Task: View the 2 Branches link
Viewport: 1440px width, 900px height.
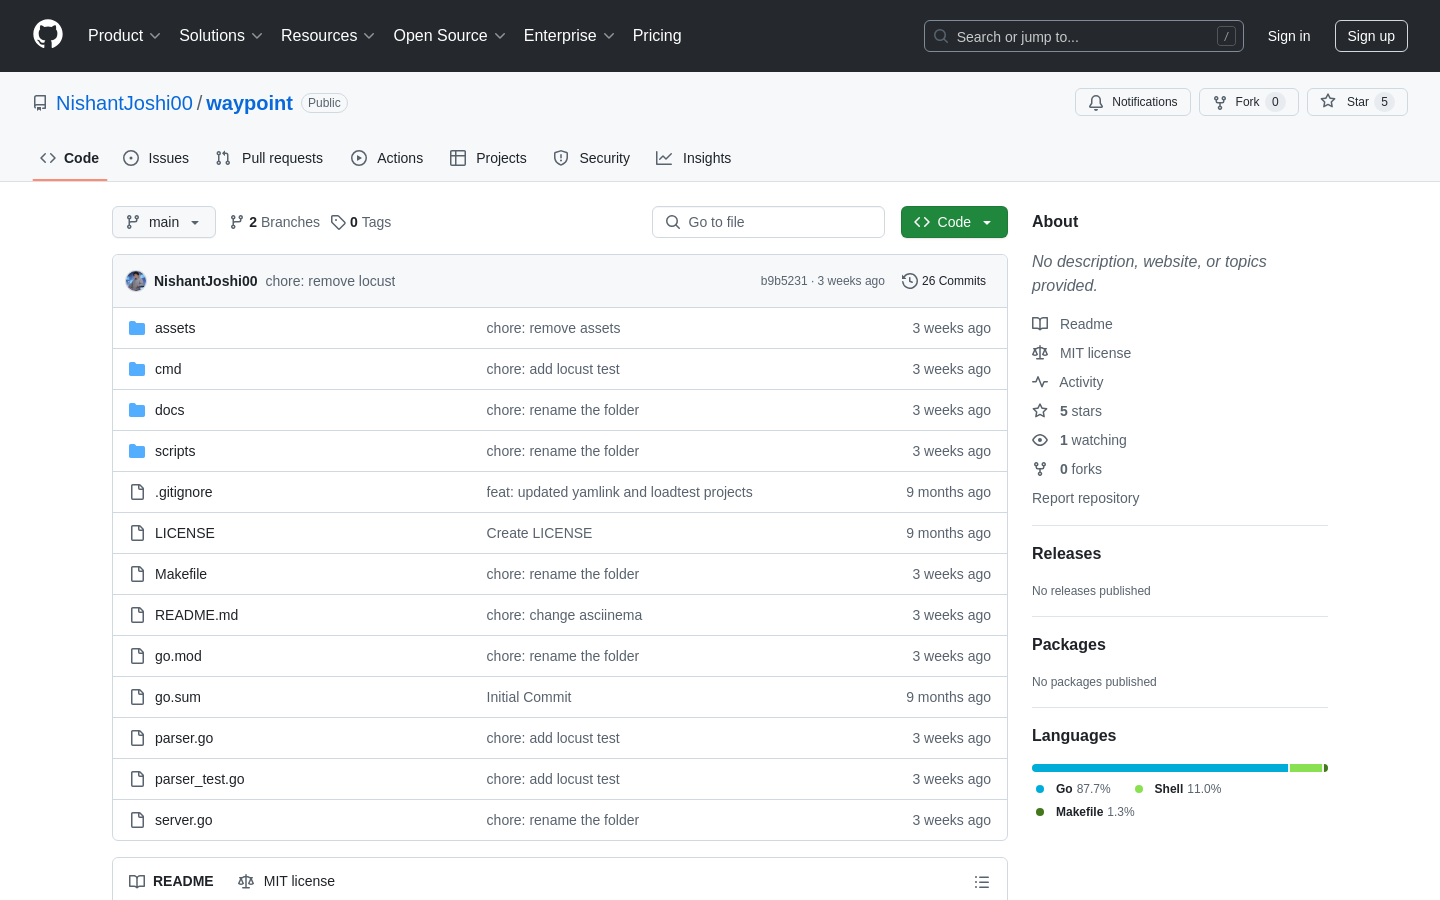Action: point(275,222)
